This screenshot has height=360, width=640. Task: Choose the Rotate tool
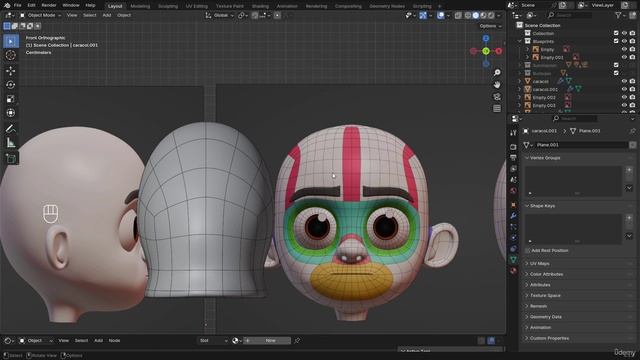[11, 84]
